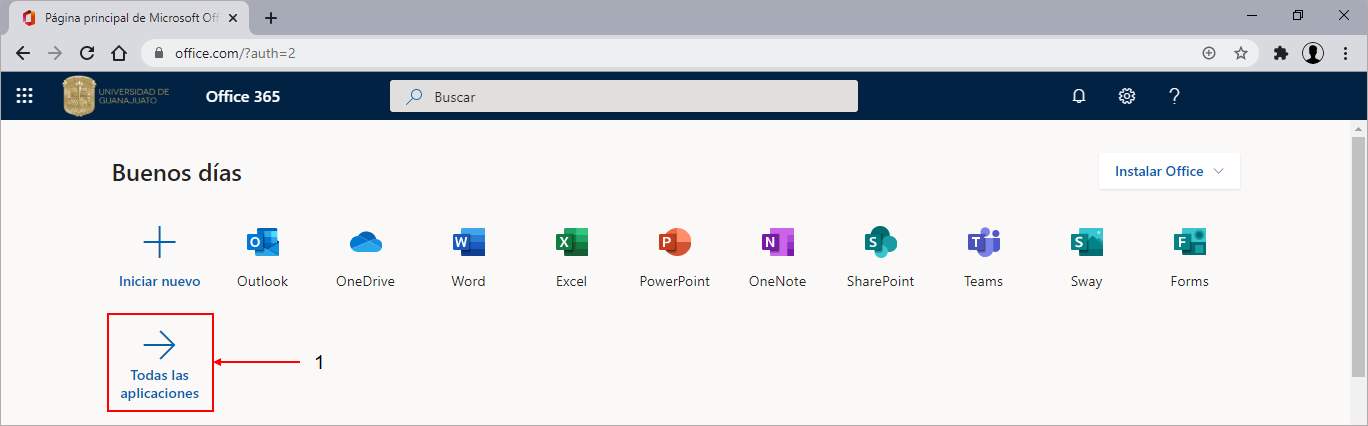Launch OneNote application
The image size is (1368, 426).
(x=777, y=242)
